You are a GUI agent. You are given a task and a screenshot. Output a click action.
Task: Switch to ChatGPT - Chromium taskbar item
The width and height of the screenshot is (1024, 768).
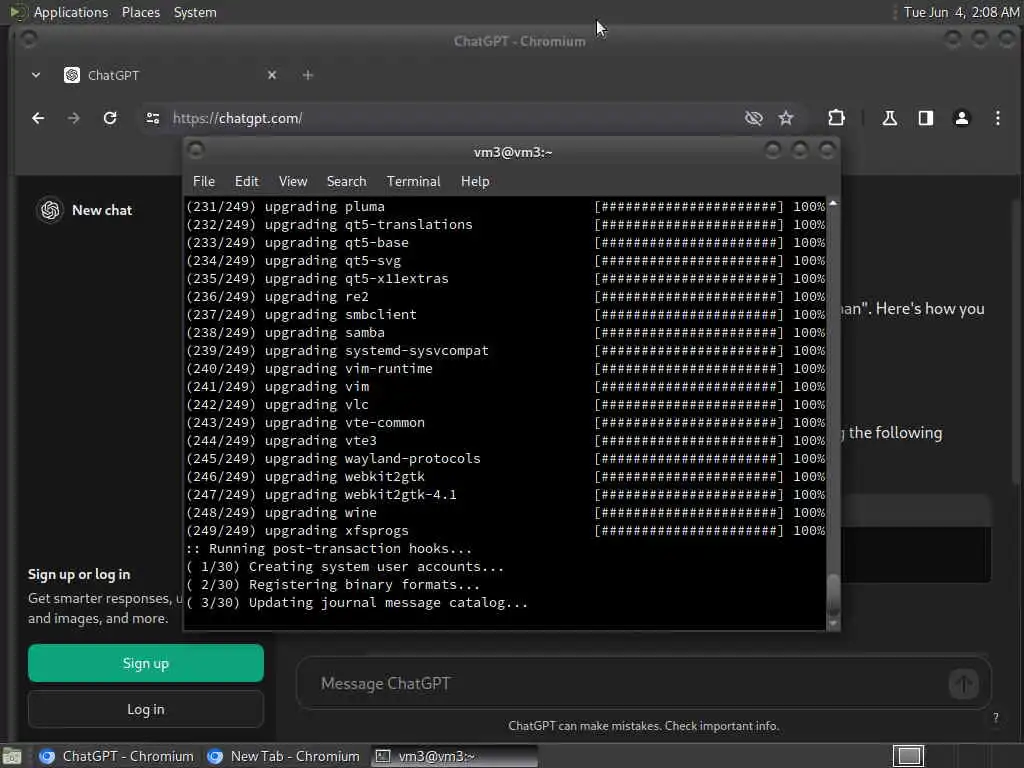[x=116, y=756]
